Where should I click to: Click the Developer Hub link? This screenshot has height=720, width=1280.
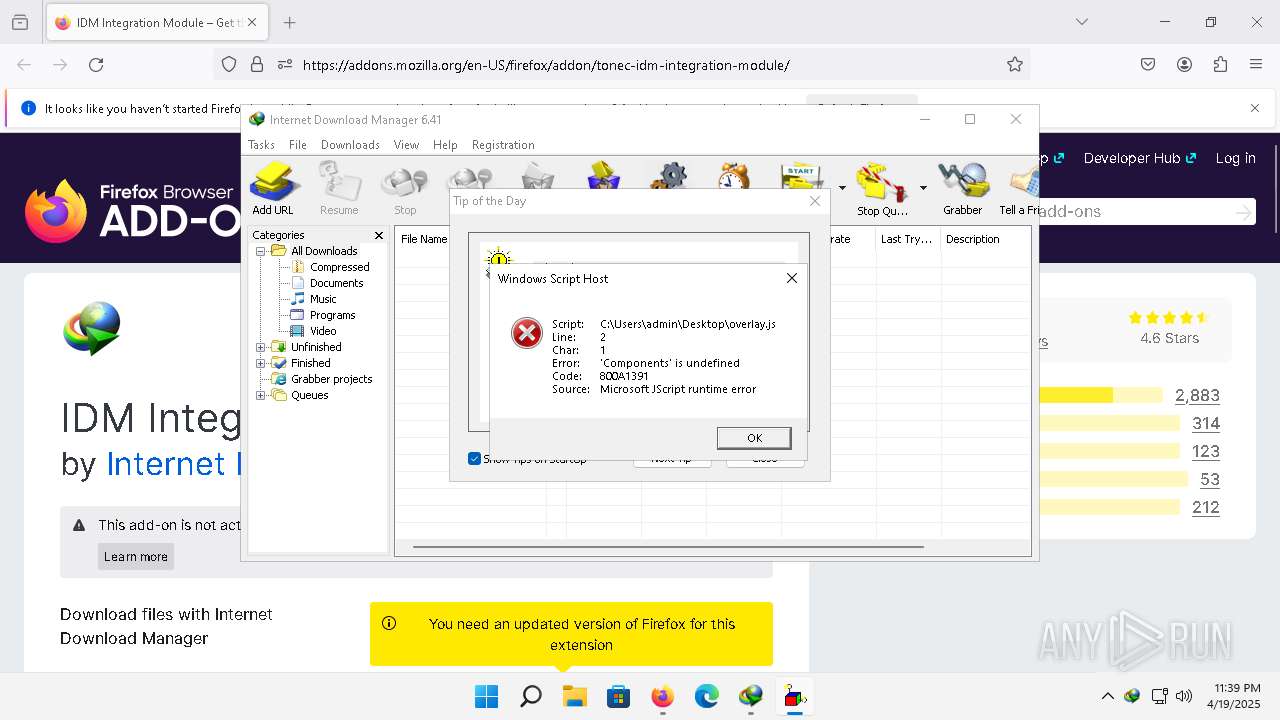click(1139, 158)
